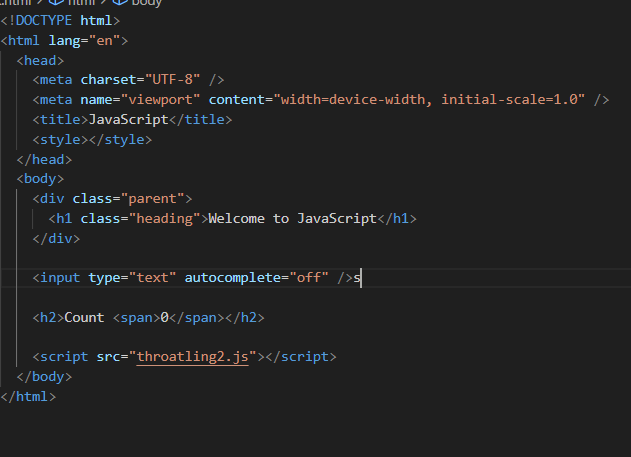Click the "UTF-8" charset value
631x457 pixels.
click(x=172, y=80)
